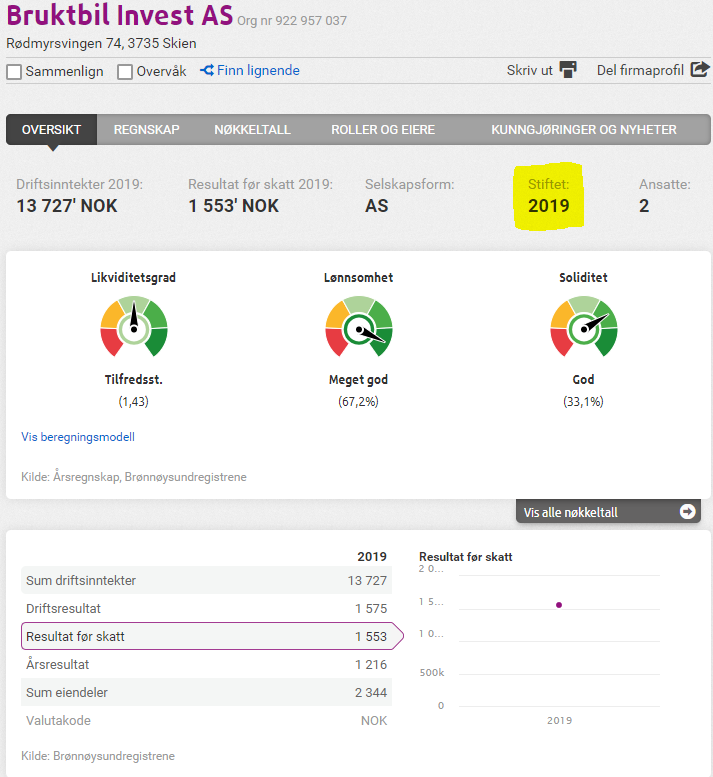Screen dimensions: 713x777
Task: Click the address Rødmyrsvingen 74, 3735 Skien
Action: pos(101,44)
